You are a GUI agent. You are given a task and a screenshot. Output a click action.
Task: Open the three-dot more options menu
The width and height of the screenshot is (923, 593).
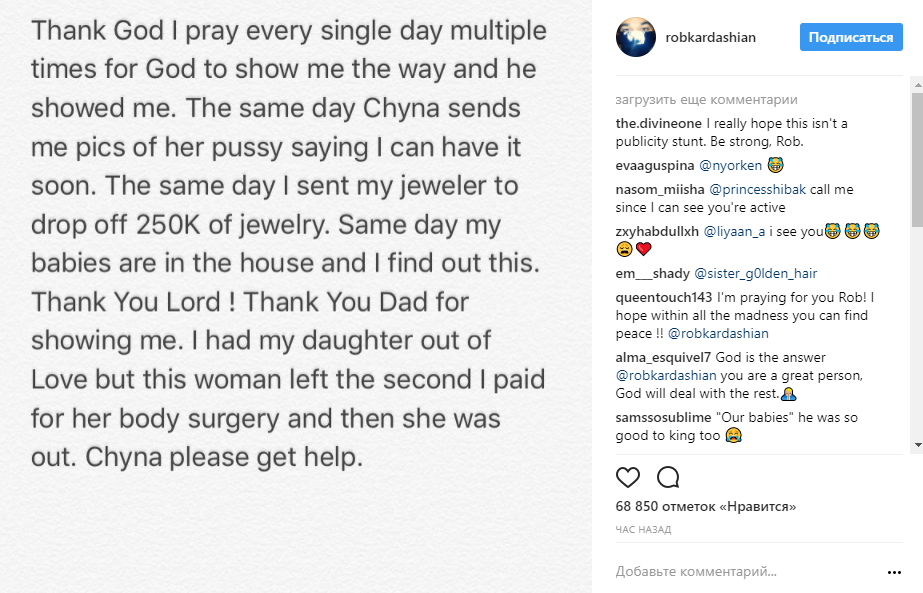pos(894,573)
